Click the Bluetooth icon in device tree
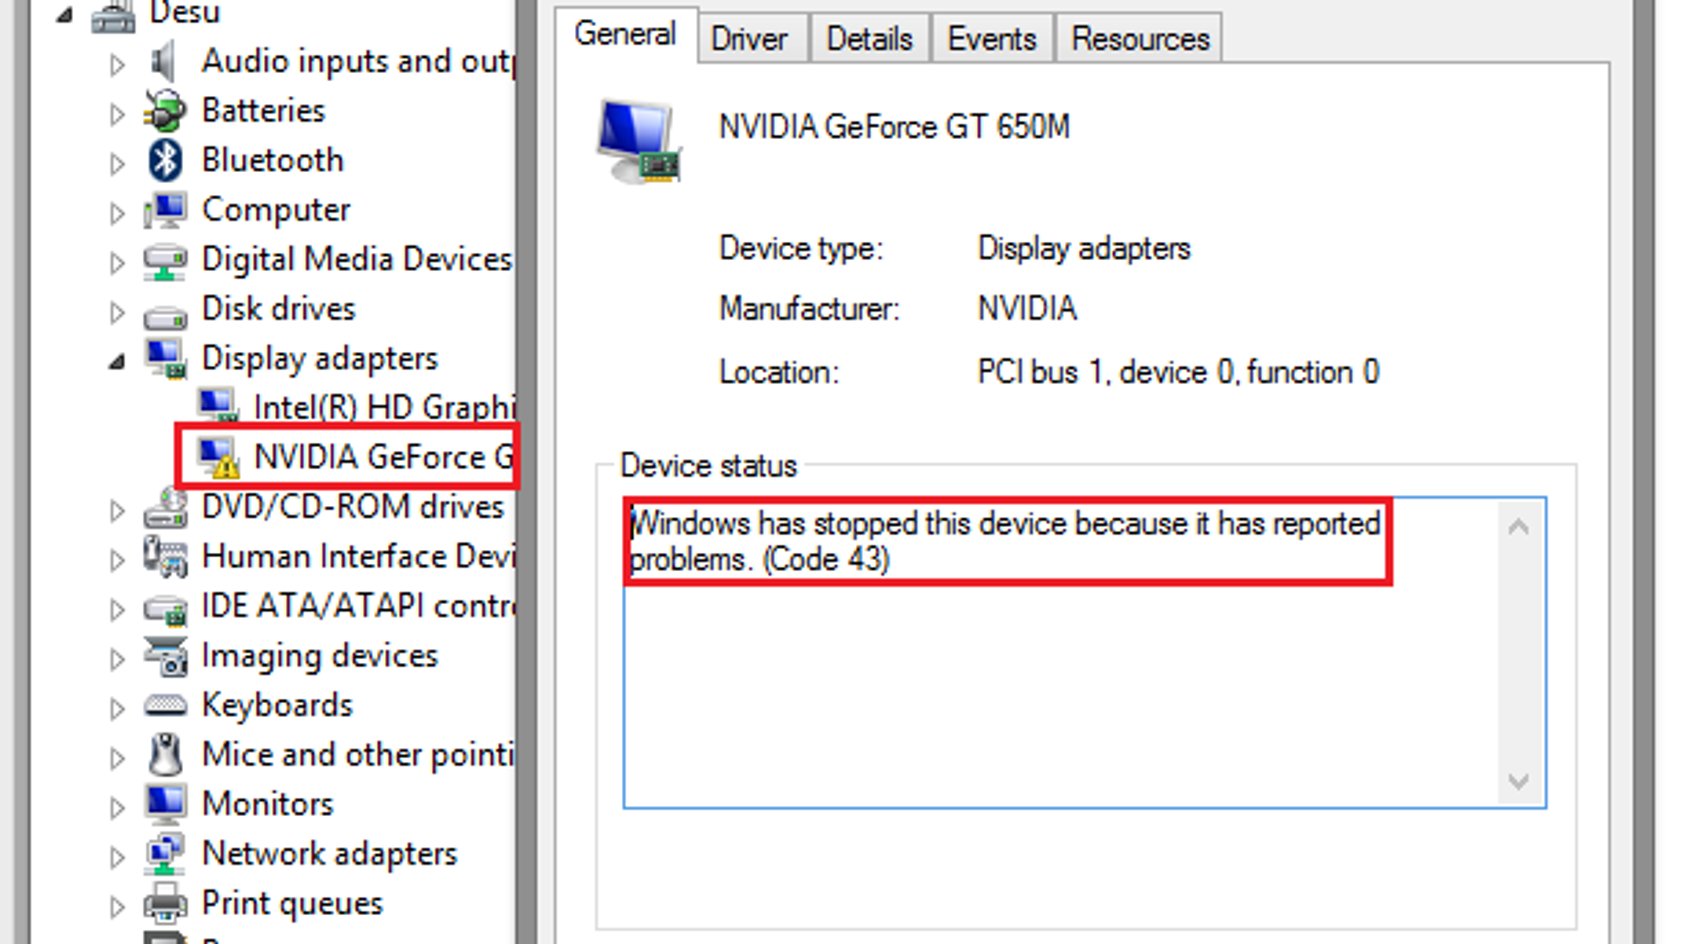Viewport: 1682px width, 944px height. 165,160
